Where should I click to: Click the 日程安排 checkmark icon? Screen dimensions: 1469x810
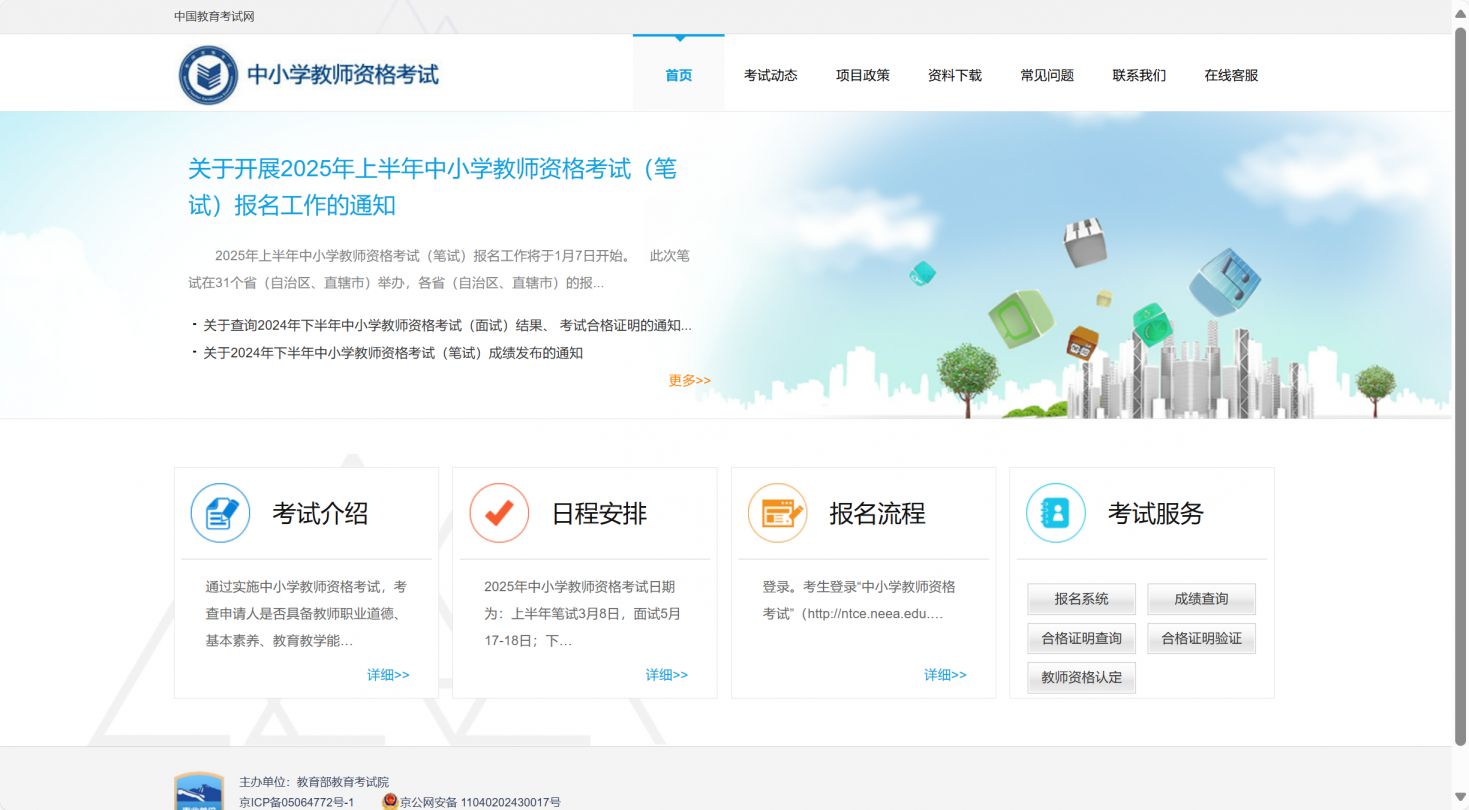[499, 513]
